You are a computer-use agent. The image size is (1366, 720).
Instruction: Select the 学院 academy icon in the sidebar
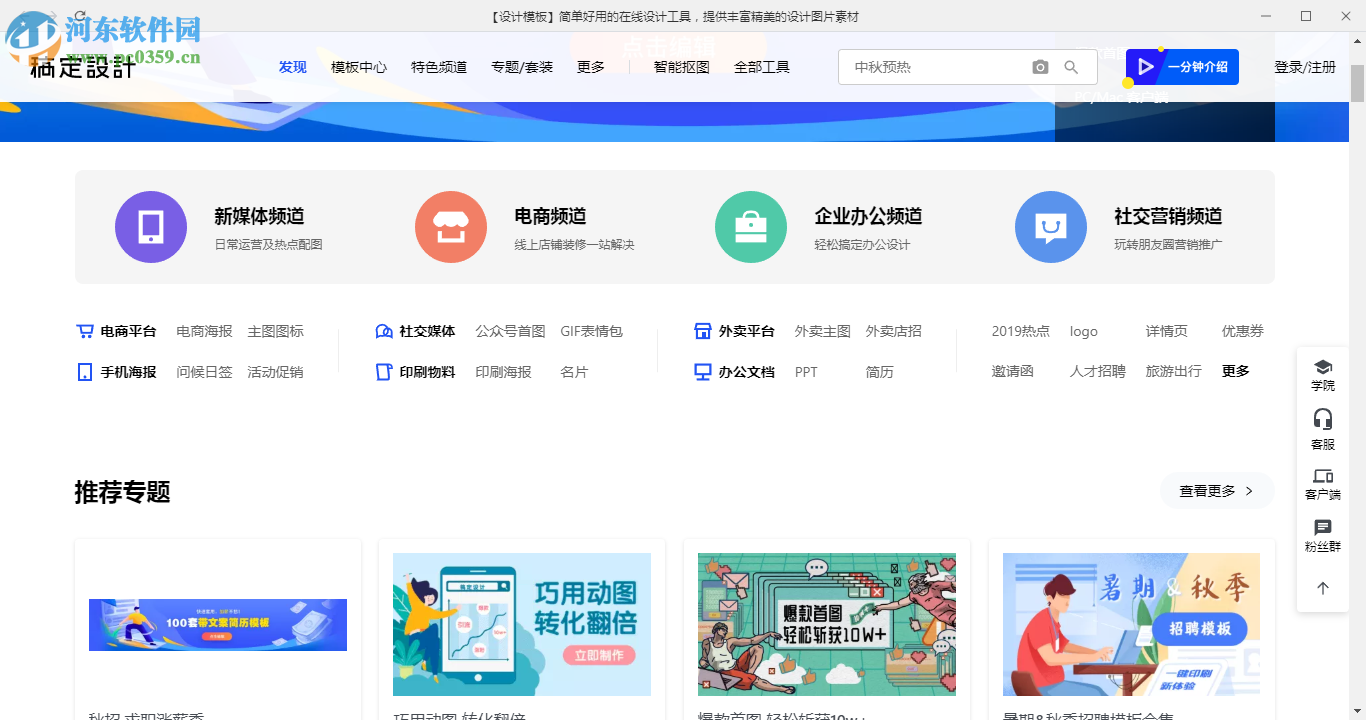[x=1322, y=372]
